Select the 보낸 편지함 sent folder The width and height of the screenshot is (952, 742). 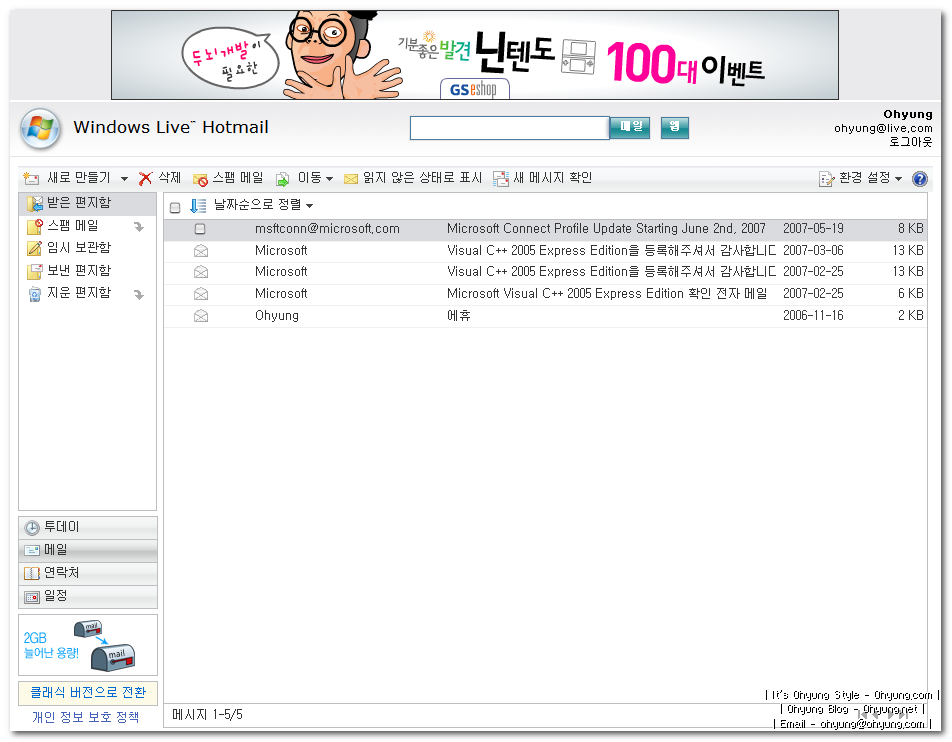point(79,271)
